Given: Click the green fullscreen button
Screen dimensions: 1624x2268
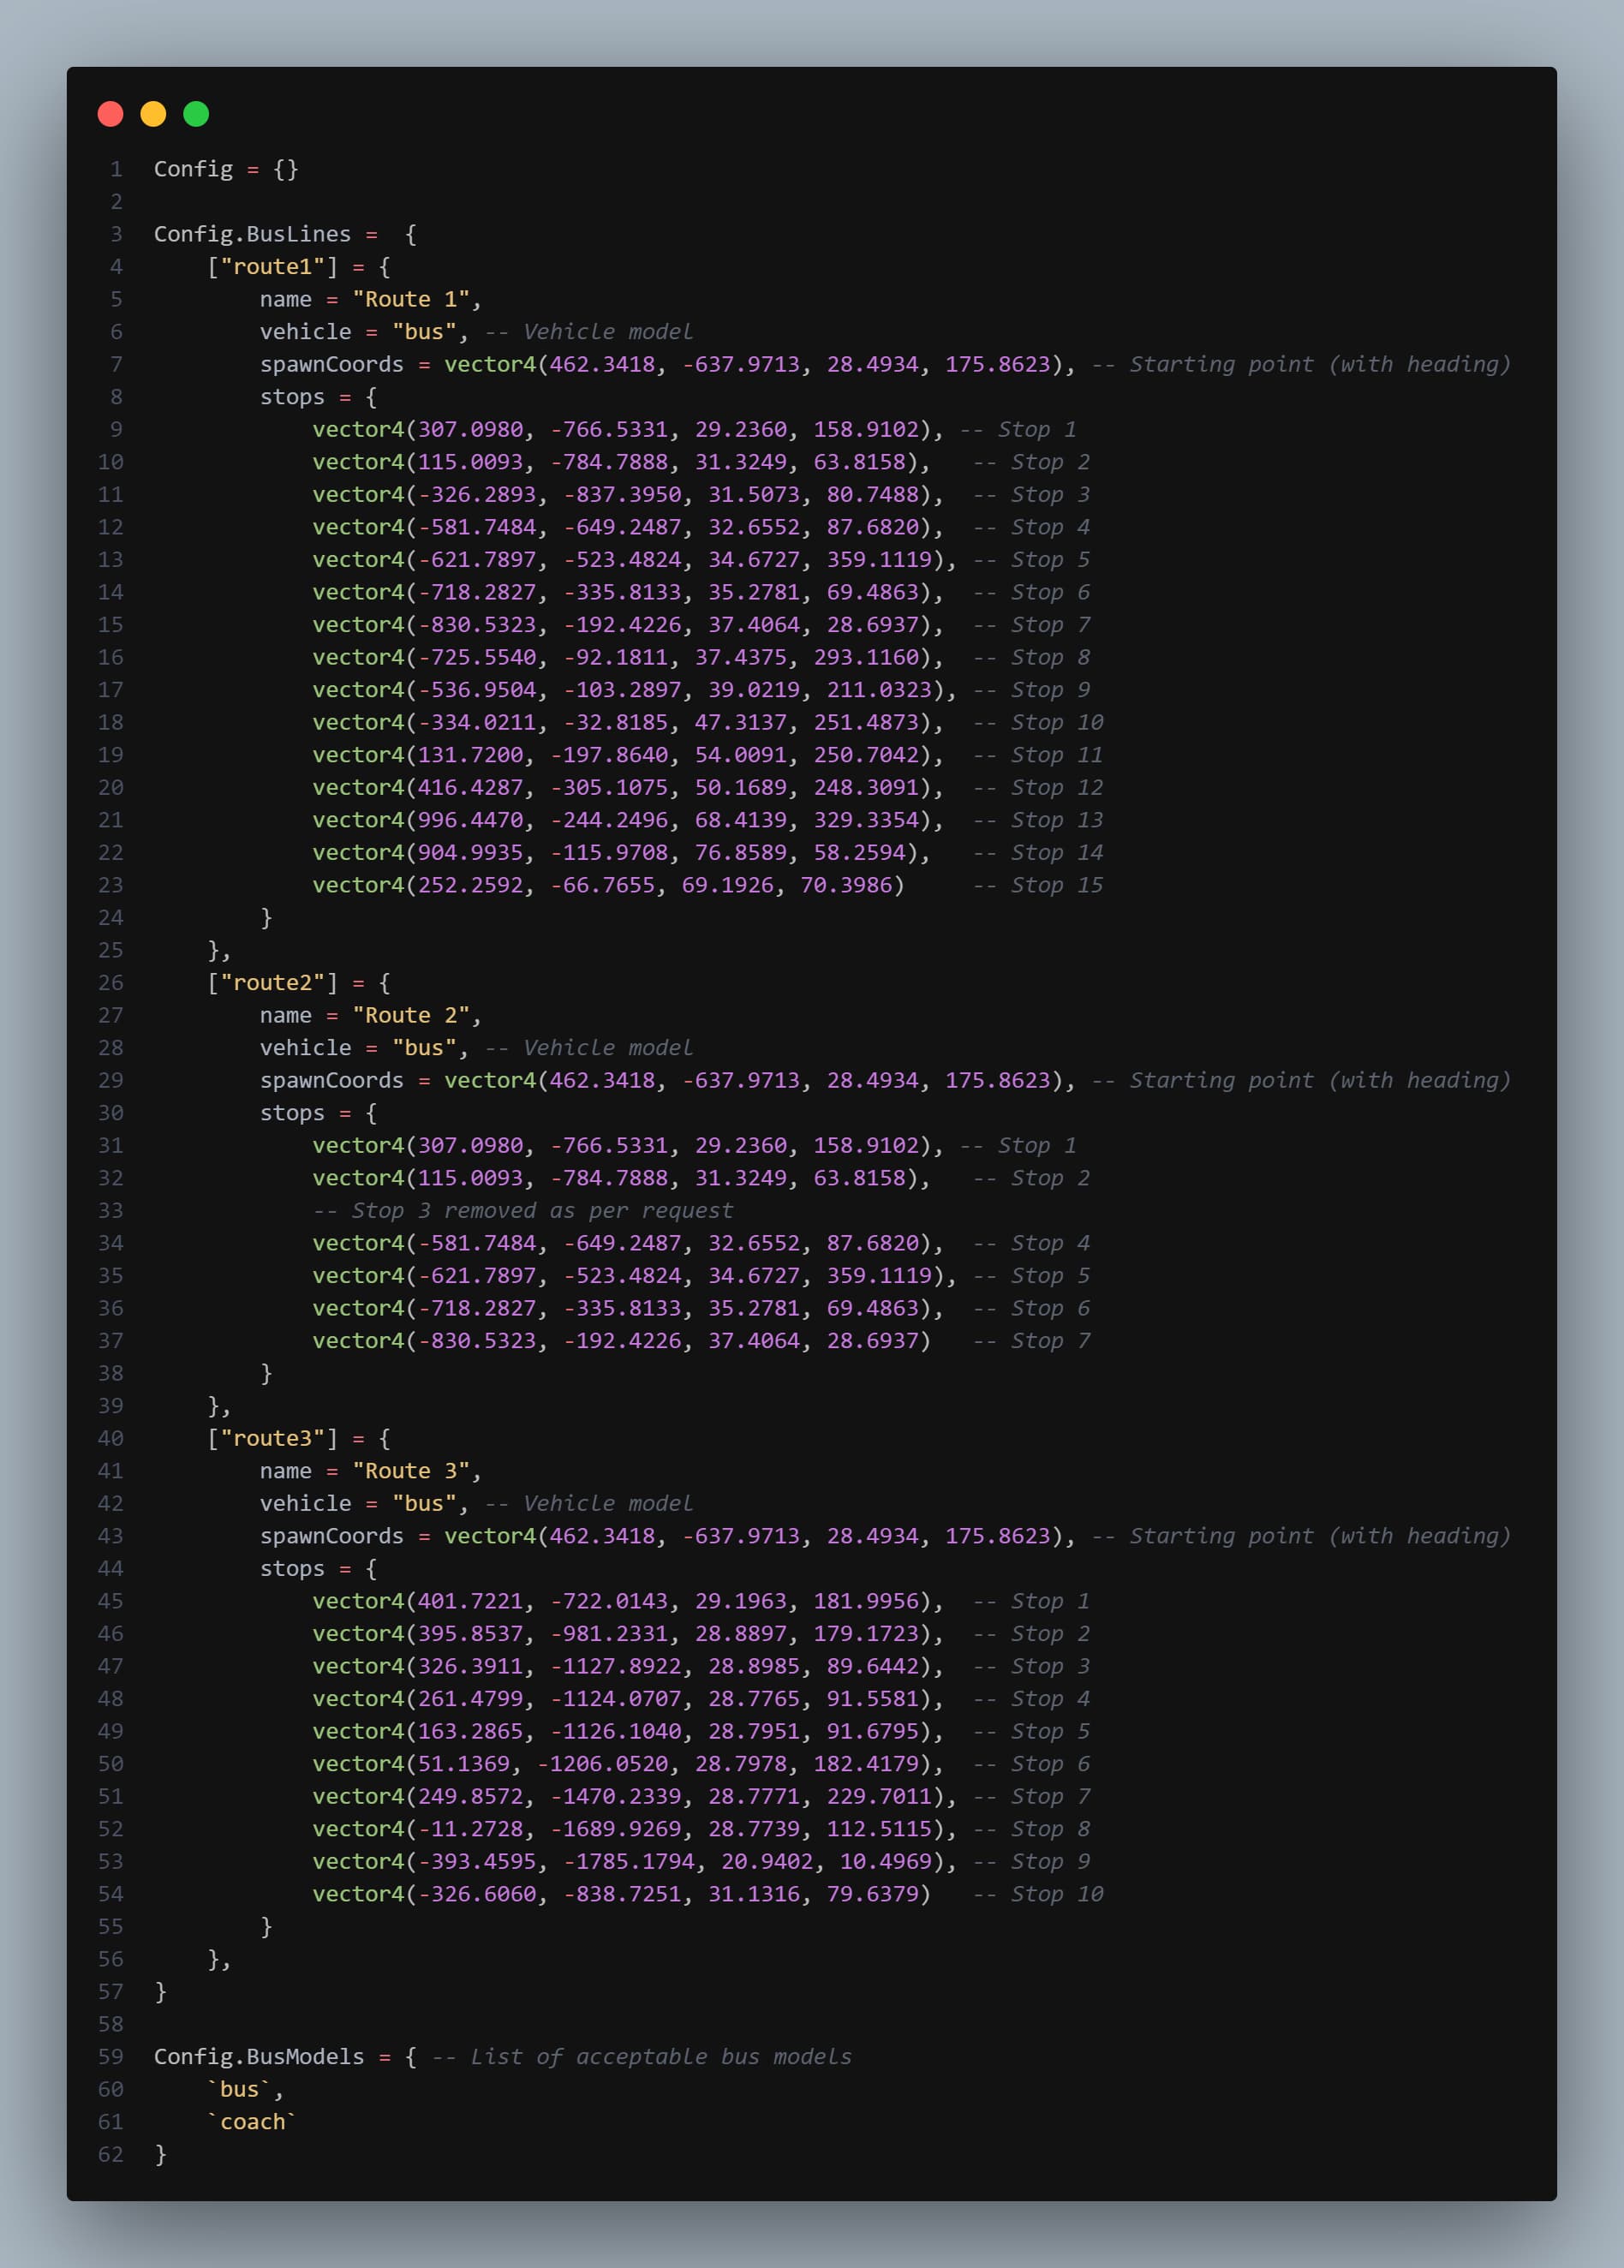Looking at the screenshot, I should (x=196, y=115).
